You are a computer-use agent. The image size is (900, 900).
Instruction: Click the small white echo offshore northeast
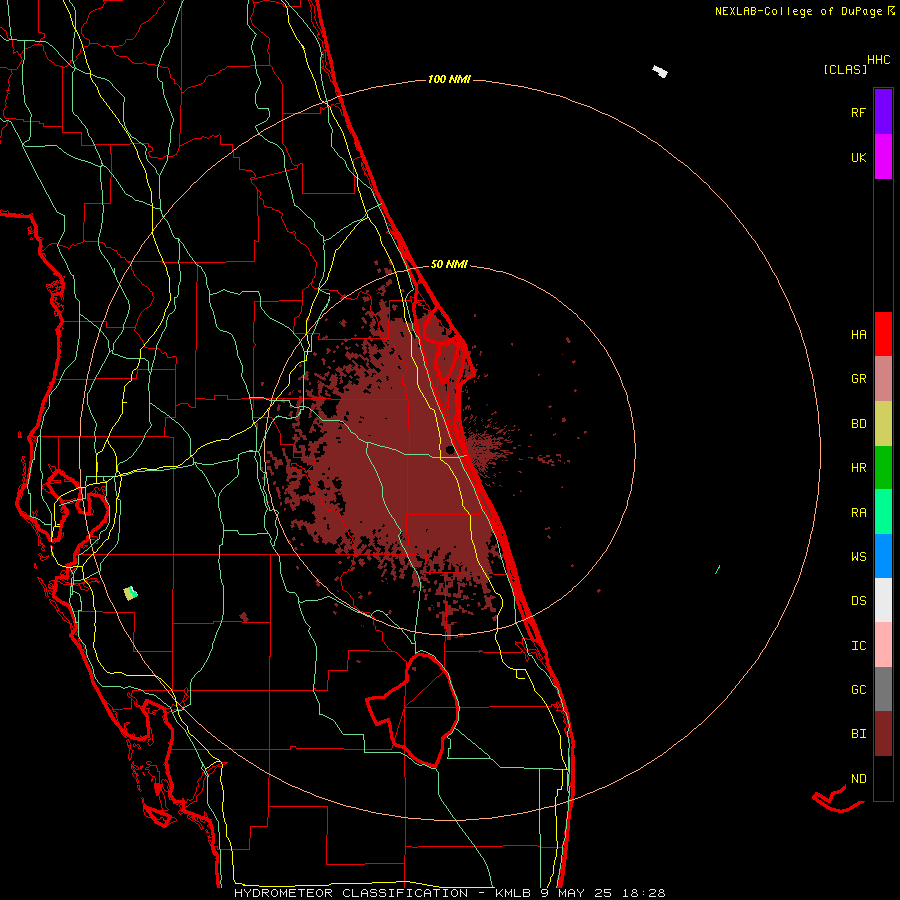tap(660, 72)
